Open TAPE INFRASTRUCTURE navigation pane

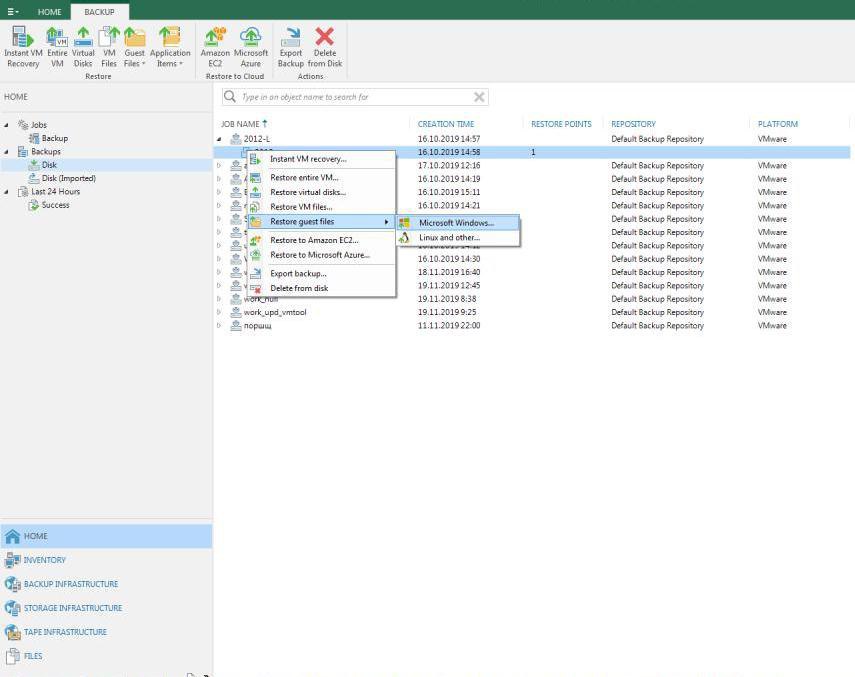point(106,632)
